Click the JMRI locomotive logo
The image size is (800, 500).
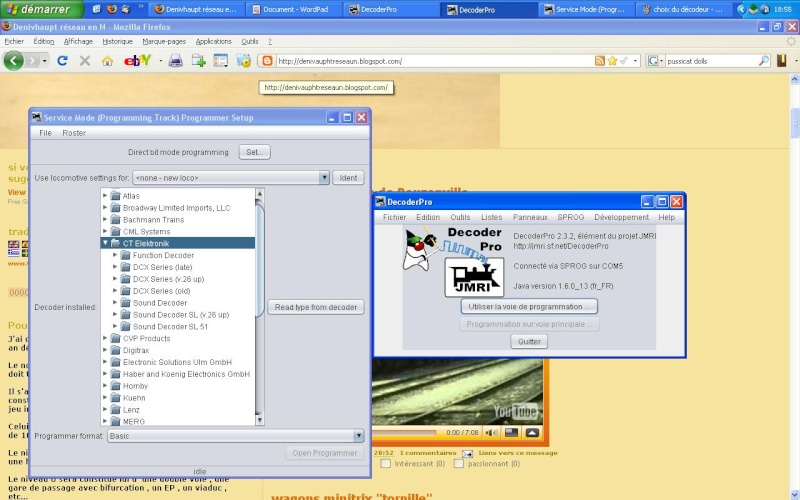[x=474, y=277]
